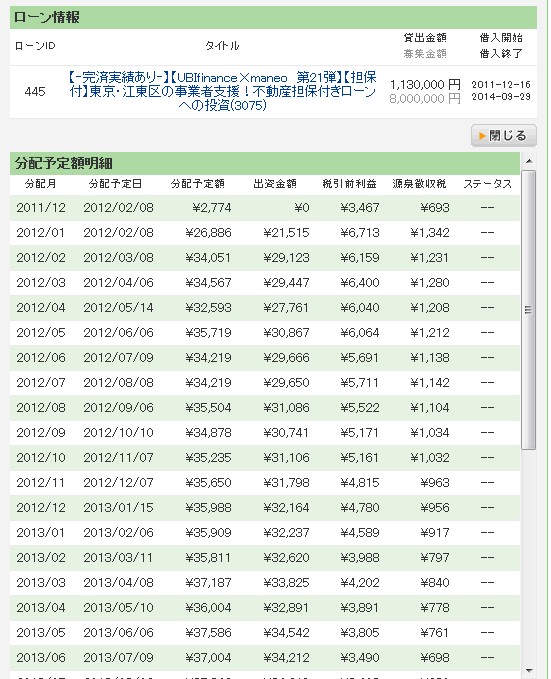Screen dimensions: 551x679
Task: Click the ¥21,515 investment amount
Action: click(286, 233)
